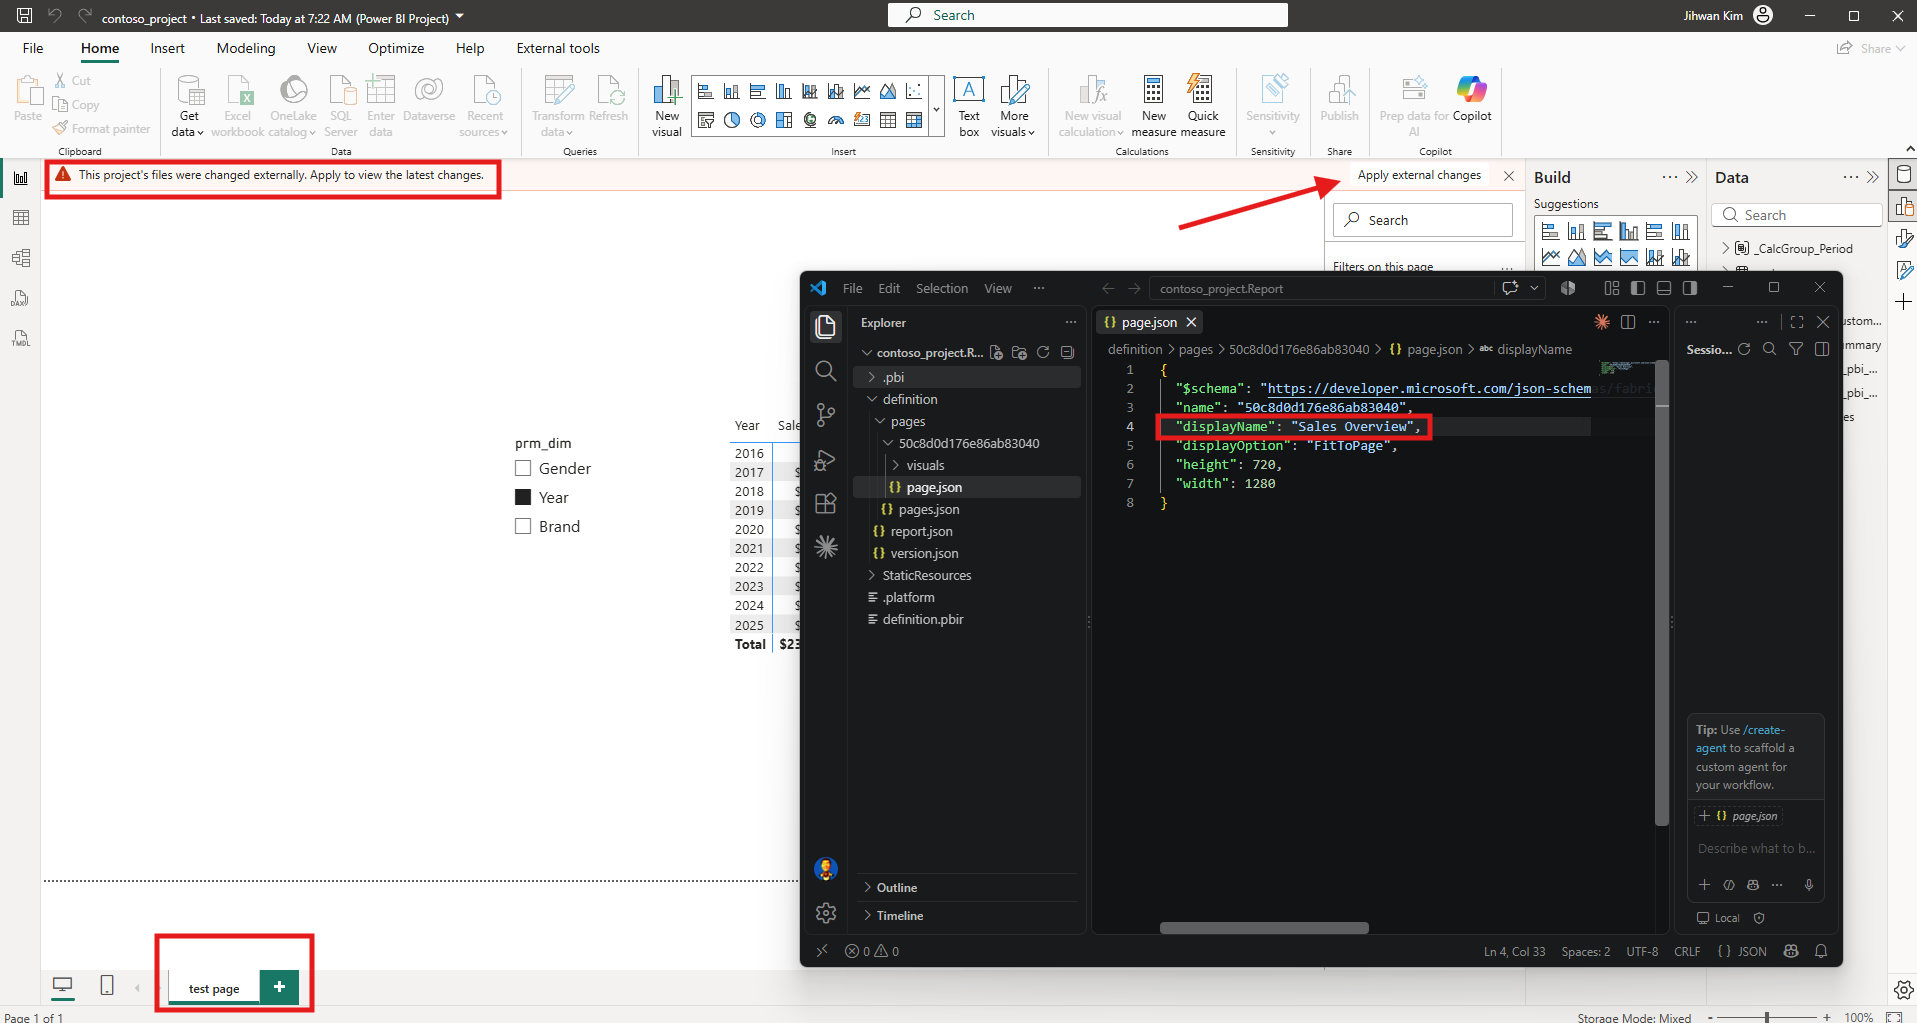This screenshot has width=1917, height=1023.
Task: Open the Modeling ribbon tab
Action: click(x=246, y=48)
